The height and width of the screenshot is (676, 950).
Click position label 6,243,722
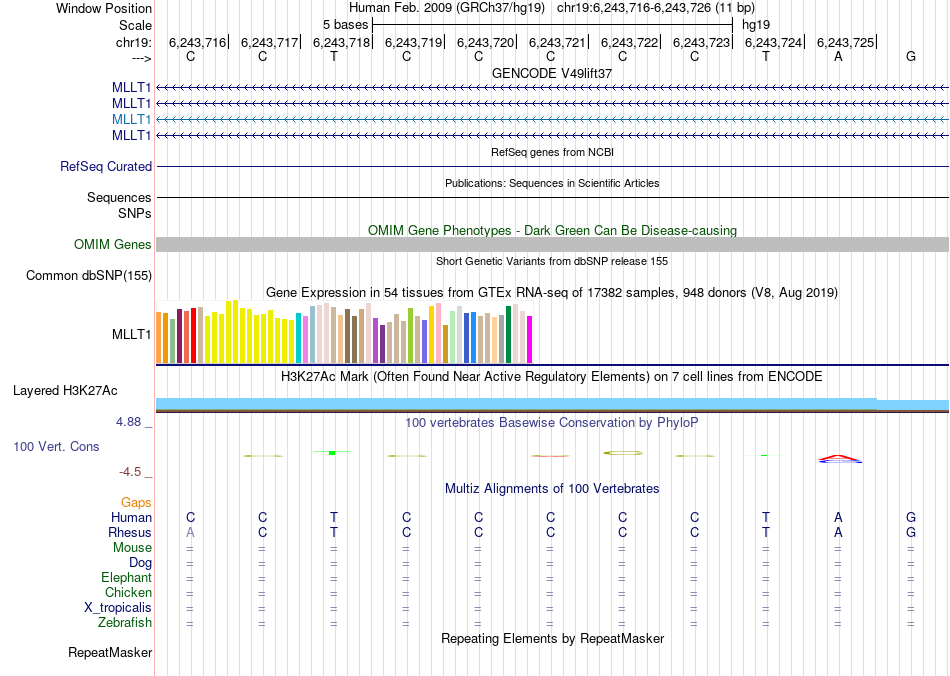(x=629, y=42)
